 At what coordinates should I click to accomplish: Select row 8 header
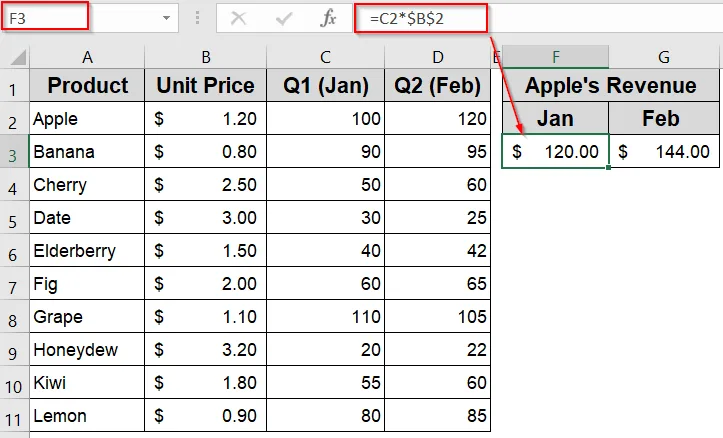tap(15, 316)
